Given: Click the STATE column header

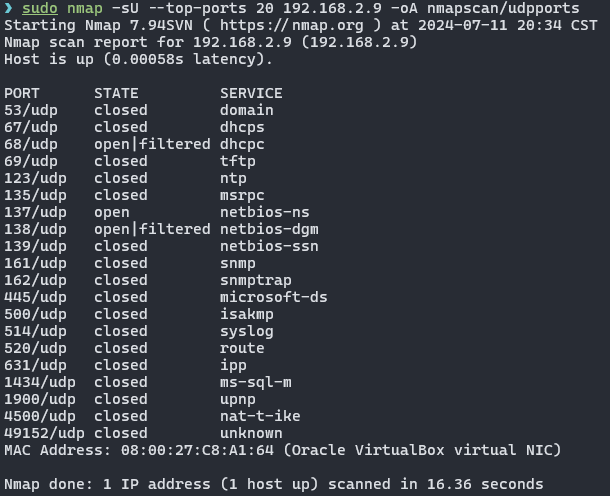Looking at the screenshot, I should point(116,93).
